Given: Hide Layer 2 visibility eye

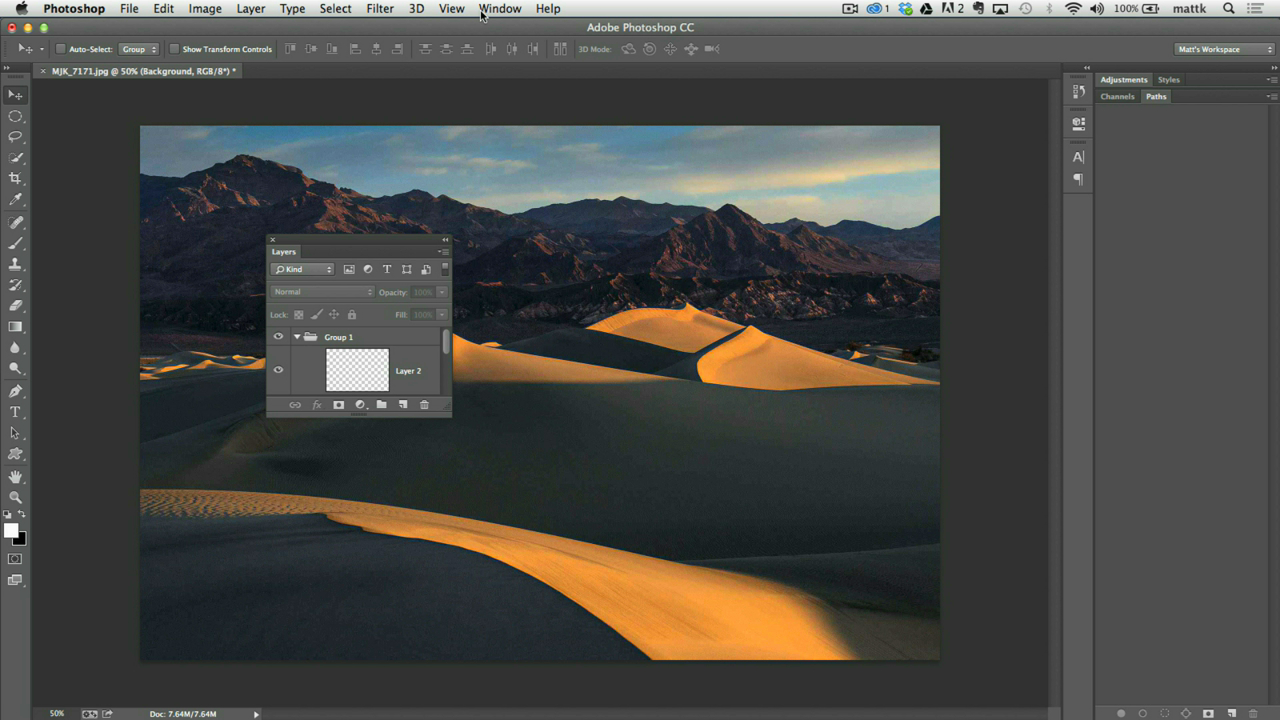Looking at the screenshot, I should coord(278,370).
